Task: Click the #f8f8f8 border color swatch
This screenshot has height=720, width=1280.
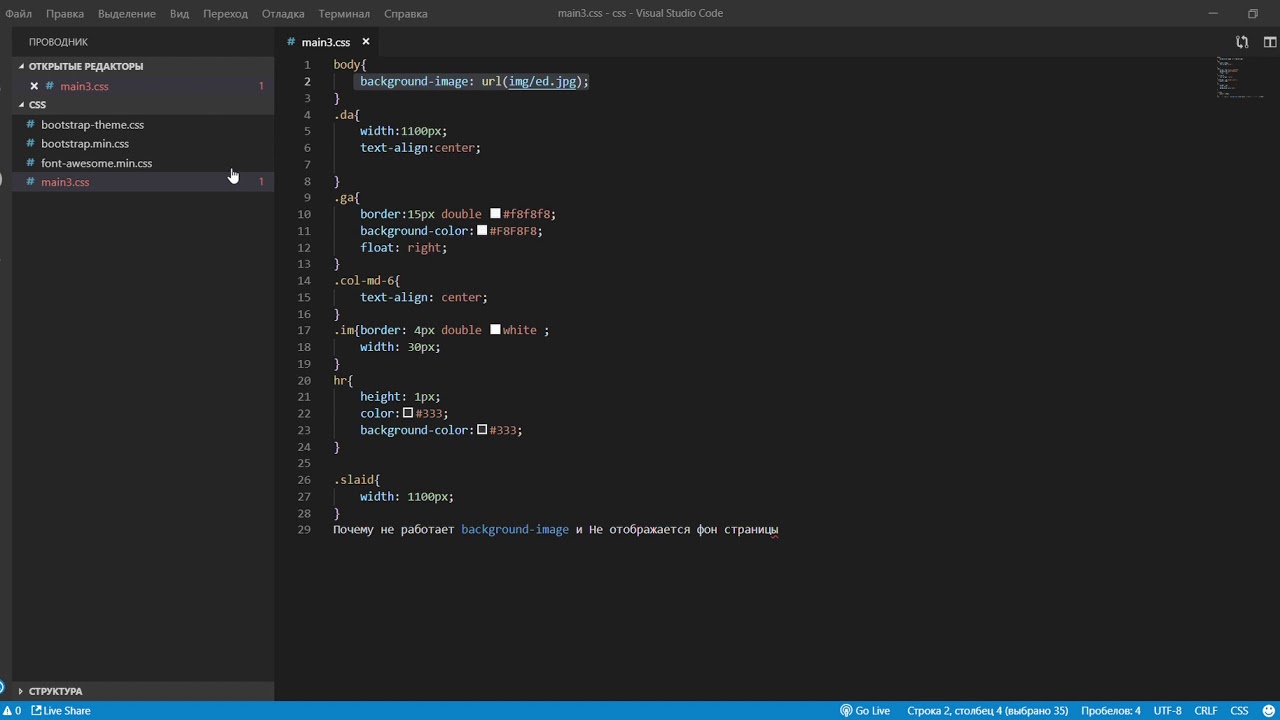Action: (495, 214)
